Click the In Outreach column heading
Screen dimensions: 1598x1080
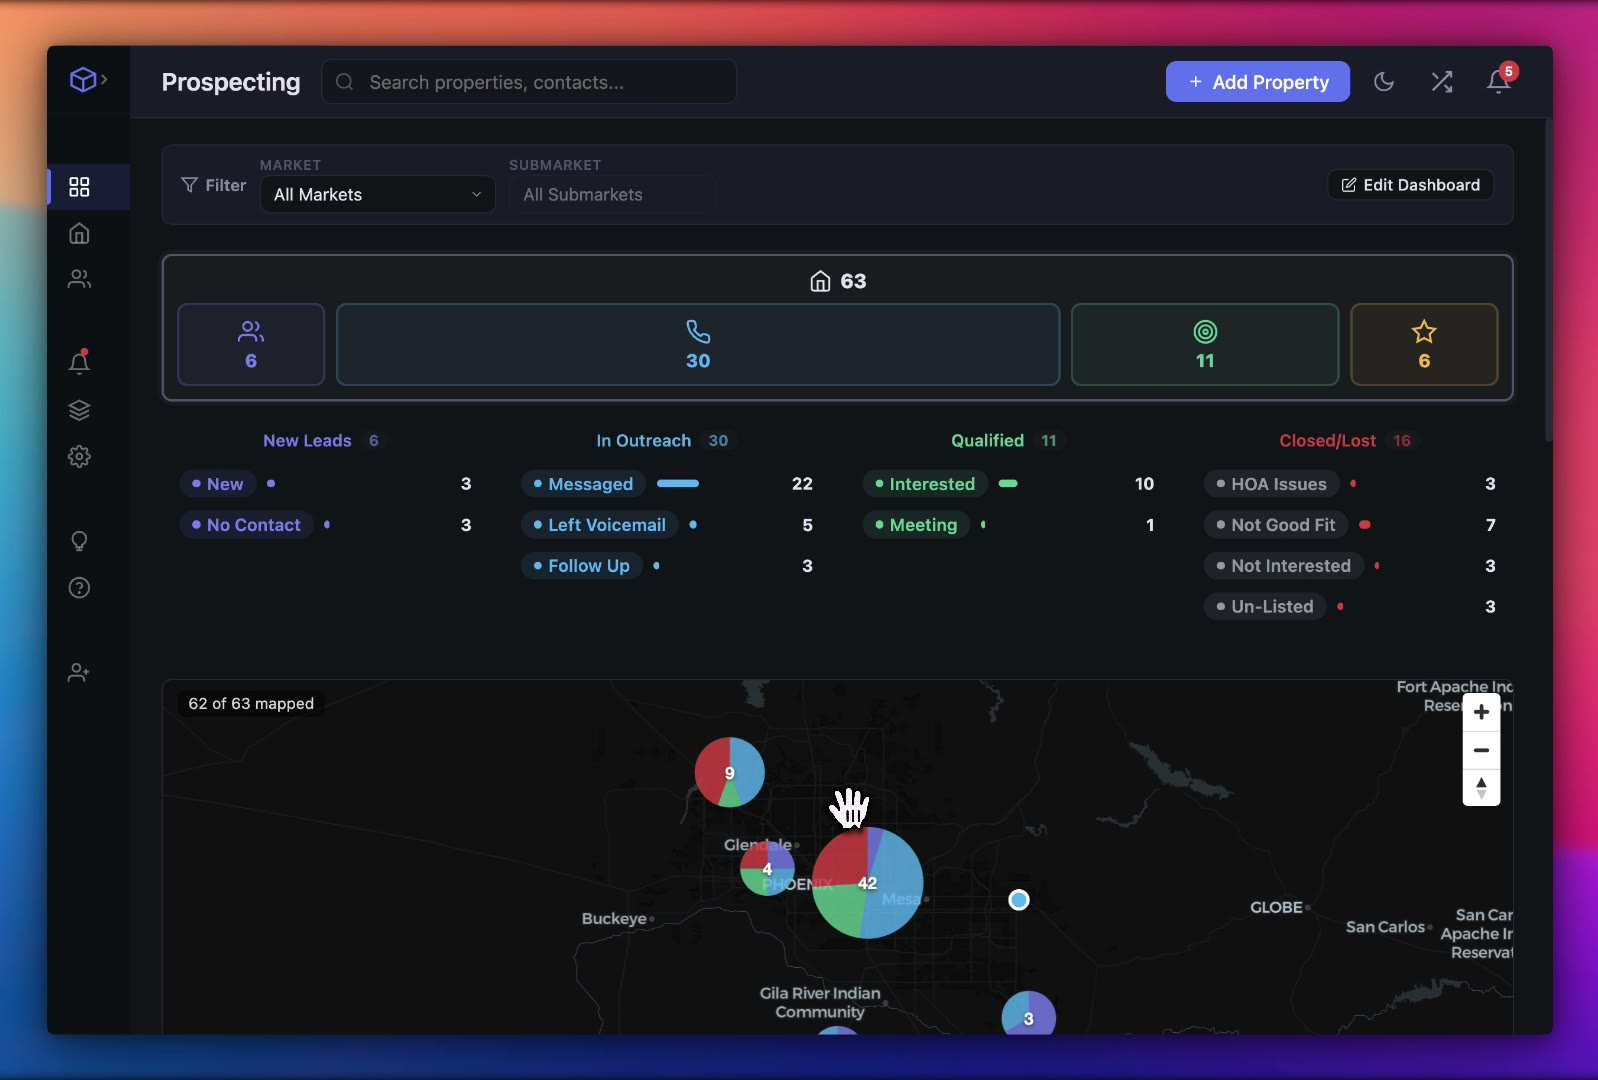point(643,440)
